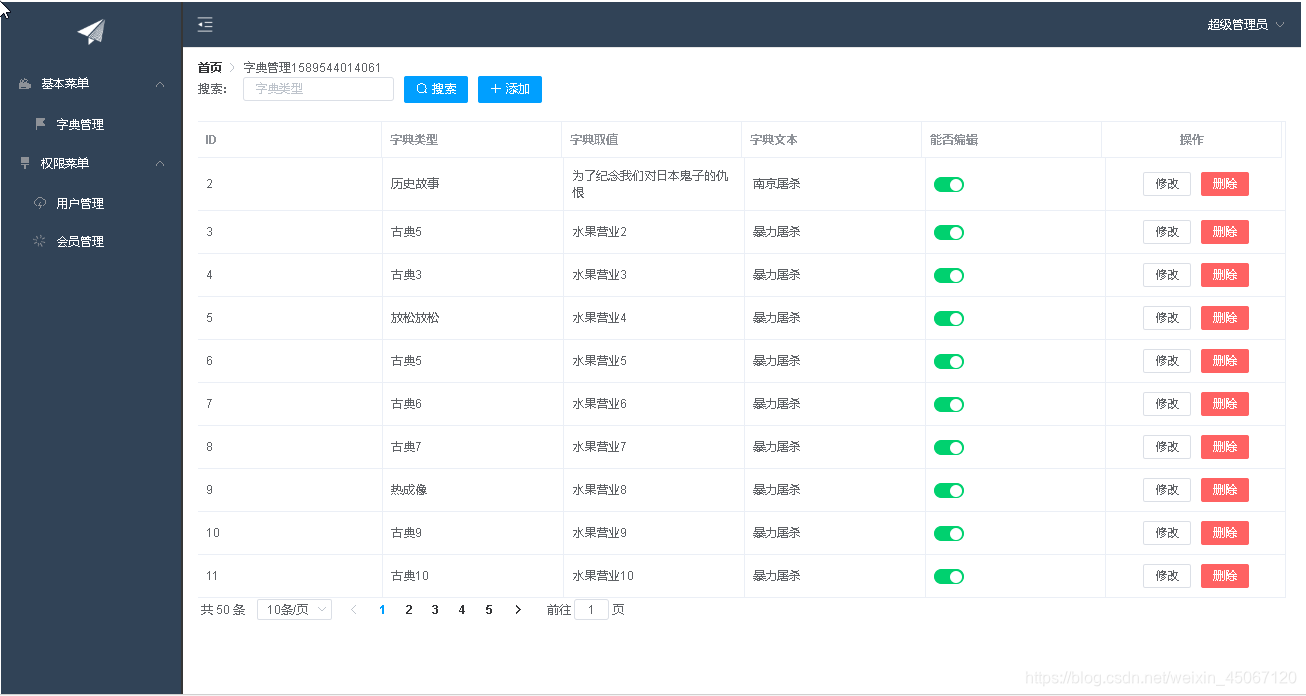This screenshot has height=696, width=1306.
Task: Toggle 能否编辑 switch for ID 11
Action: [949, 576]
